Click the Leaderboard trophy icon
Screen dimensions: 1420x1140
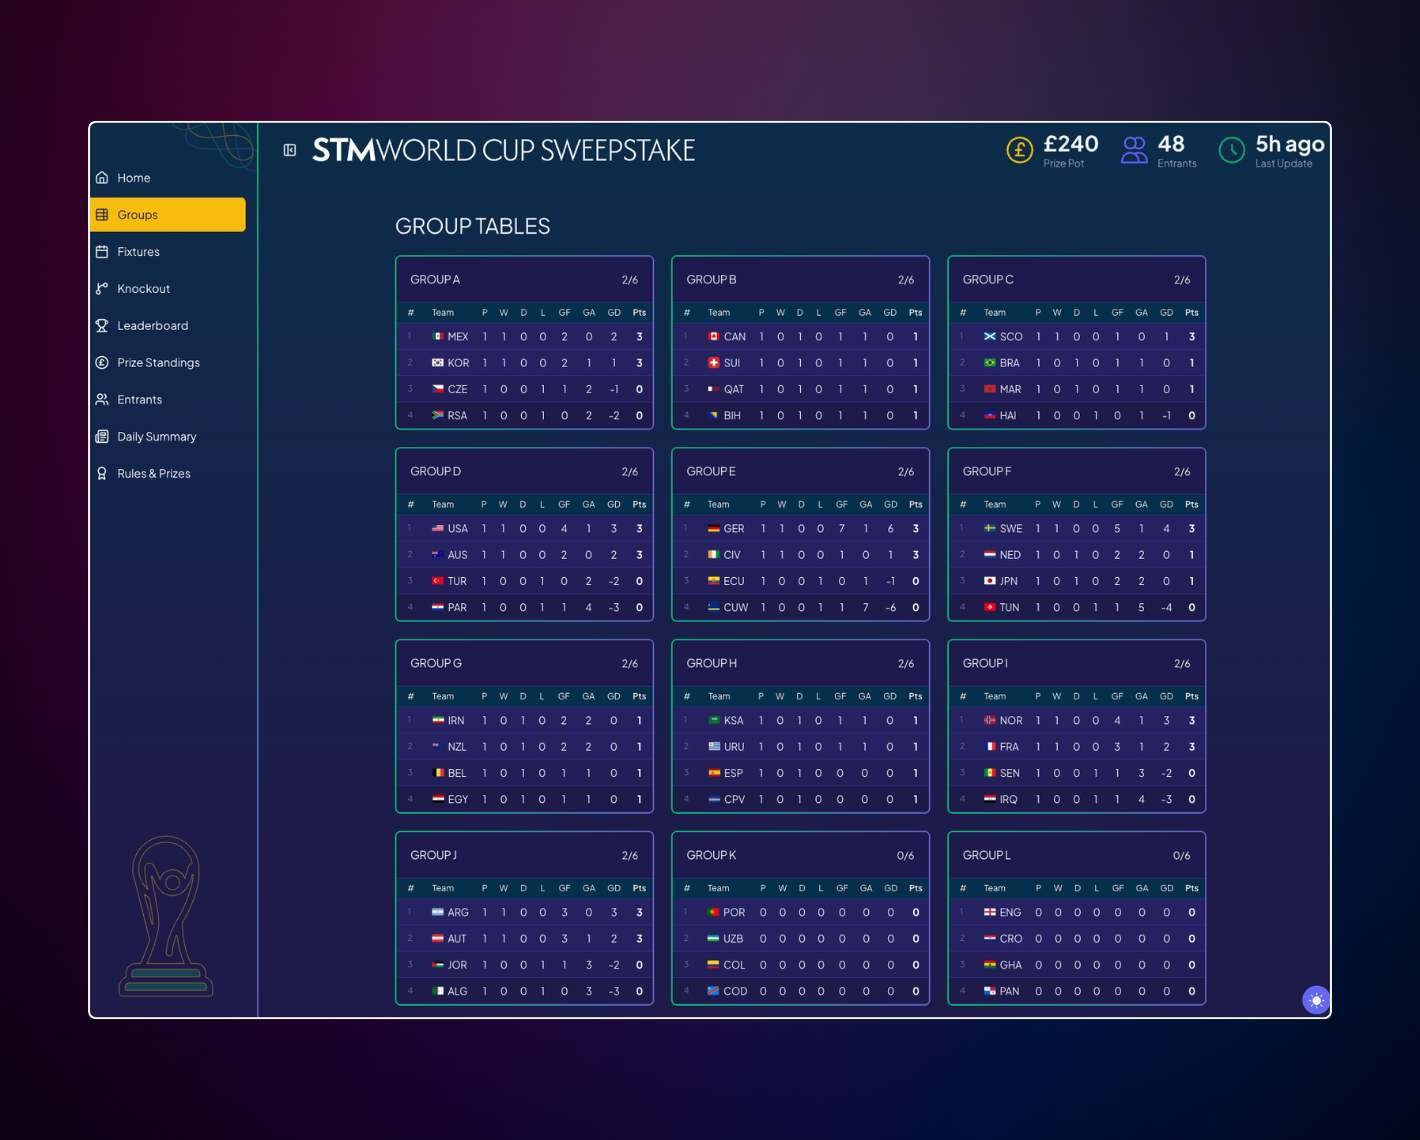pyautogui.click(x=102, y=326)
